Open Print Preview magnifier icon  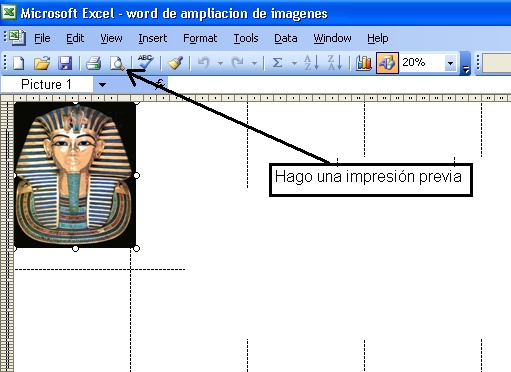point(117,63)
